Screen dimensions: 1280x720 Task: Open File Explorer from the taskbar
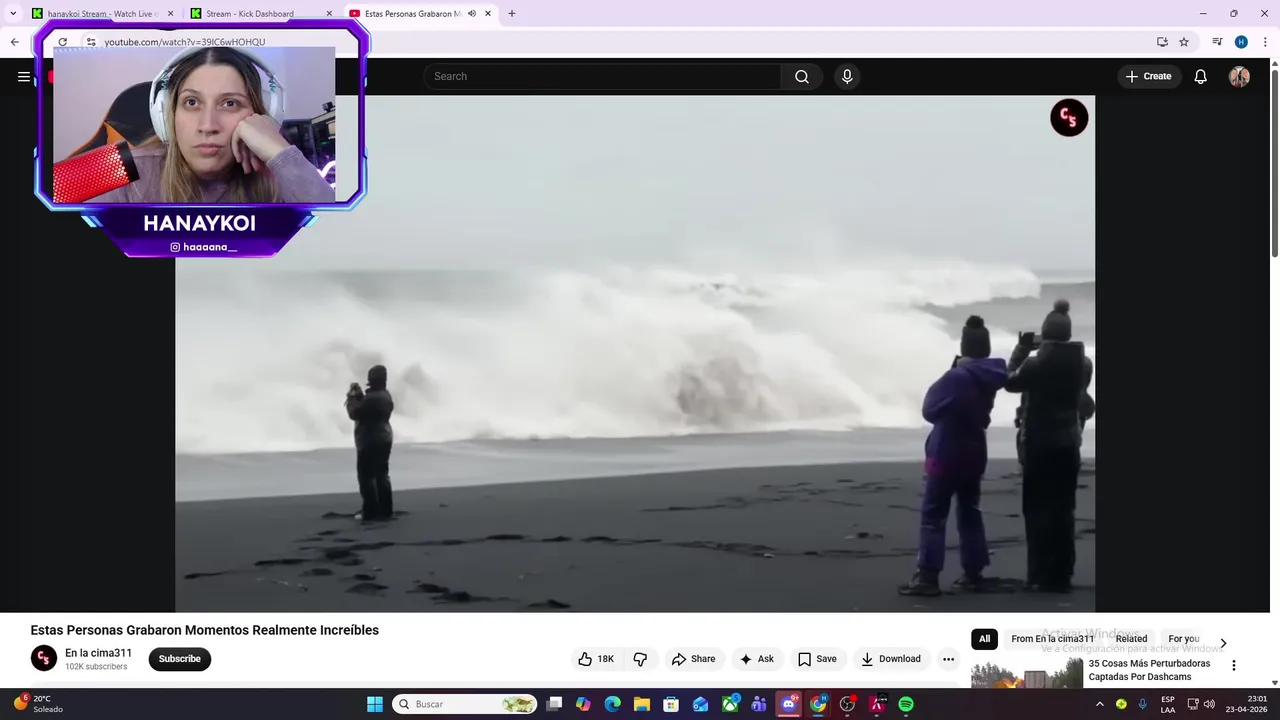[642, 704]
